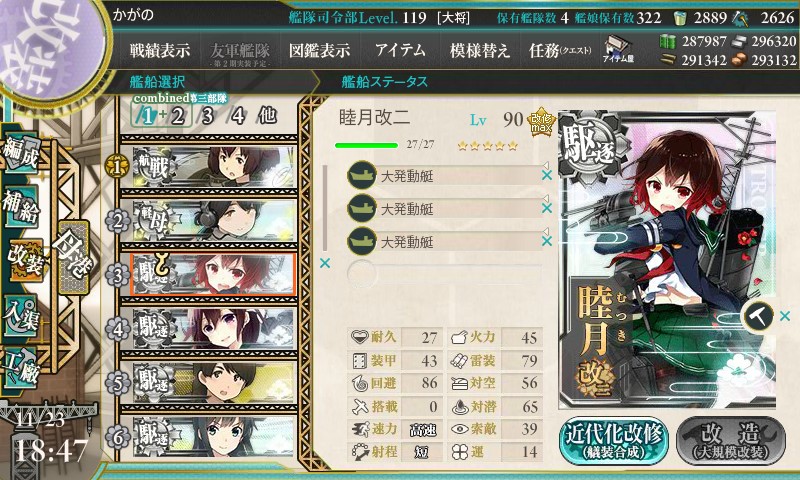Image resolution: width=800 pixels, height=480 pixels.
Task: Return to 母港 home port button
Action: (73, 257)
